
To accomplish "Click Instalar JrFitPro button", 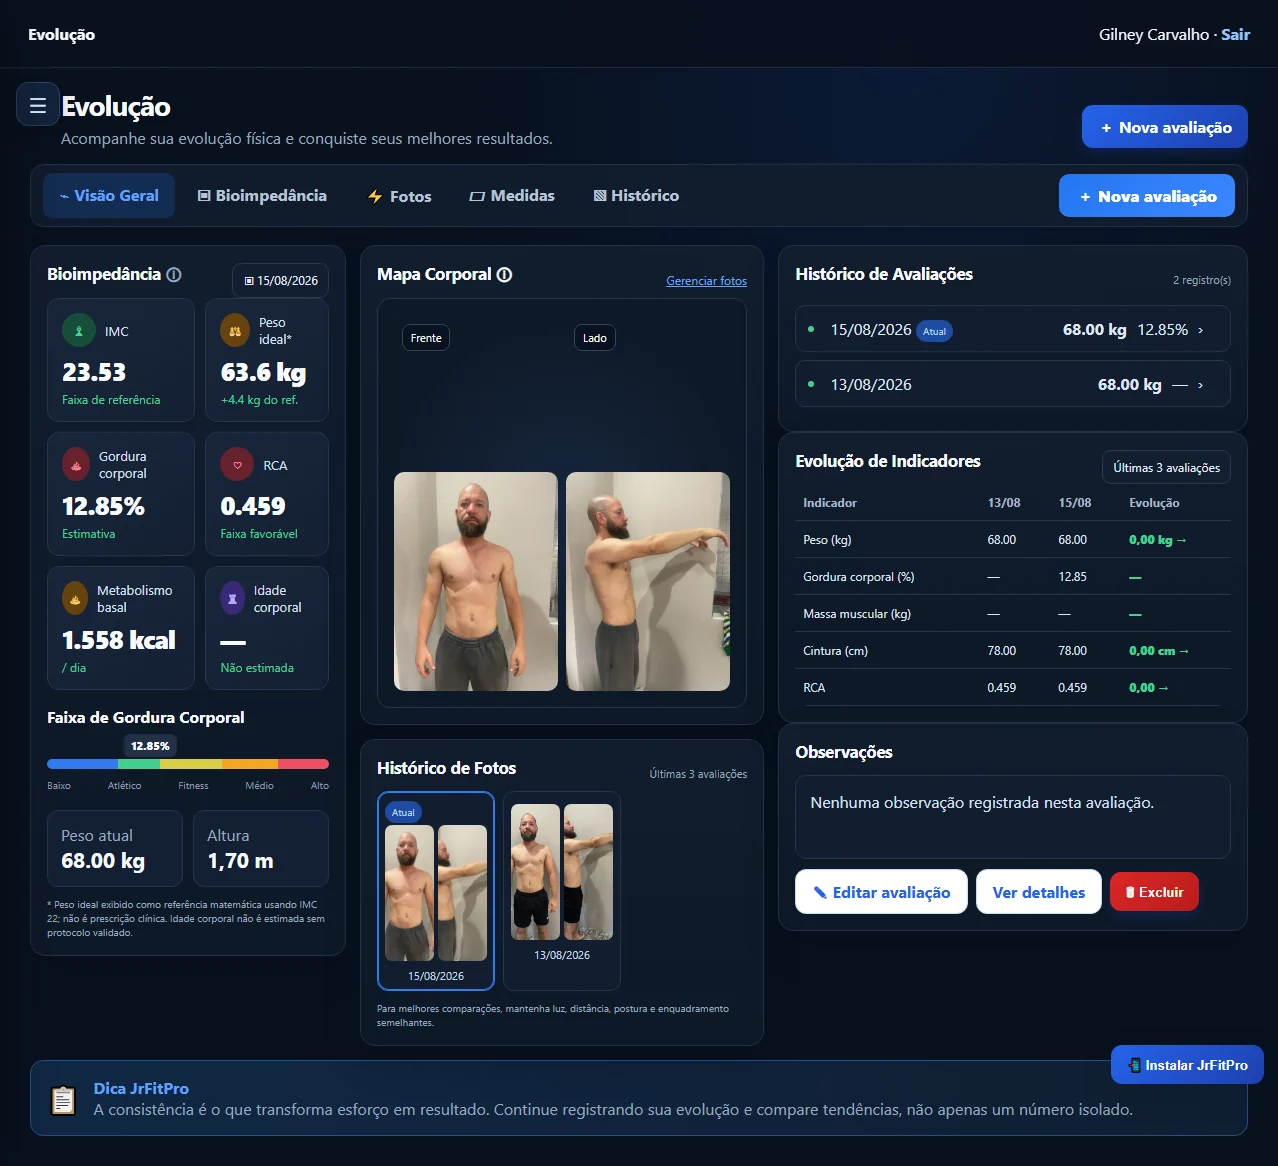I will (1187, 1065).
